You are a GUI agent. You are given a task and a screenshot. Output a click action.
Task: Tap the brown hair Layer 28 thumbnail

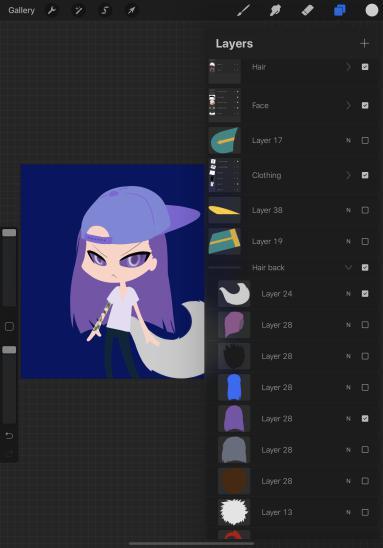(x=234, y=481)
